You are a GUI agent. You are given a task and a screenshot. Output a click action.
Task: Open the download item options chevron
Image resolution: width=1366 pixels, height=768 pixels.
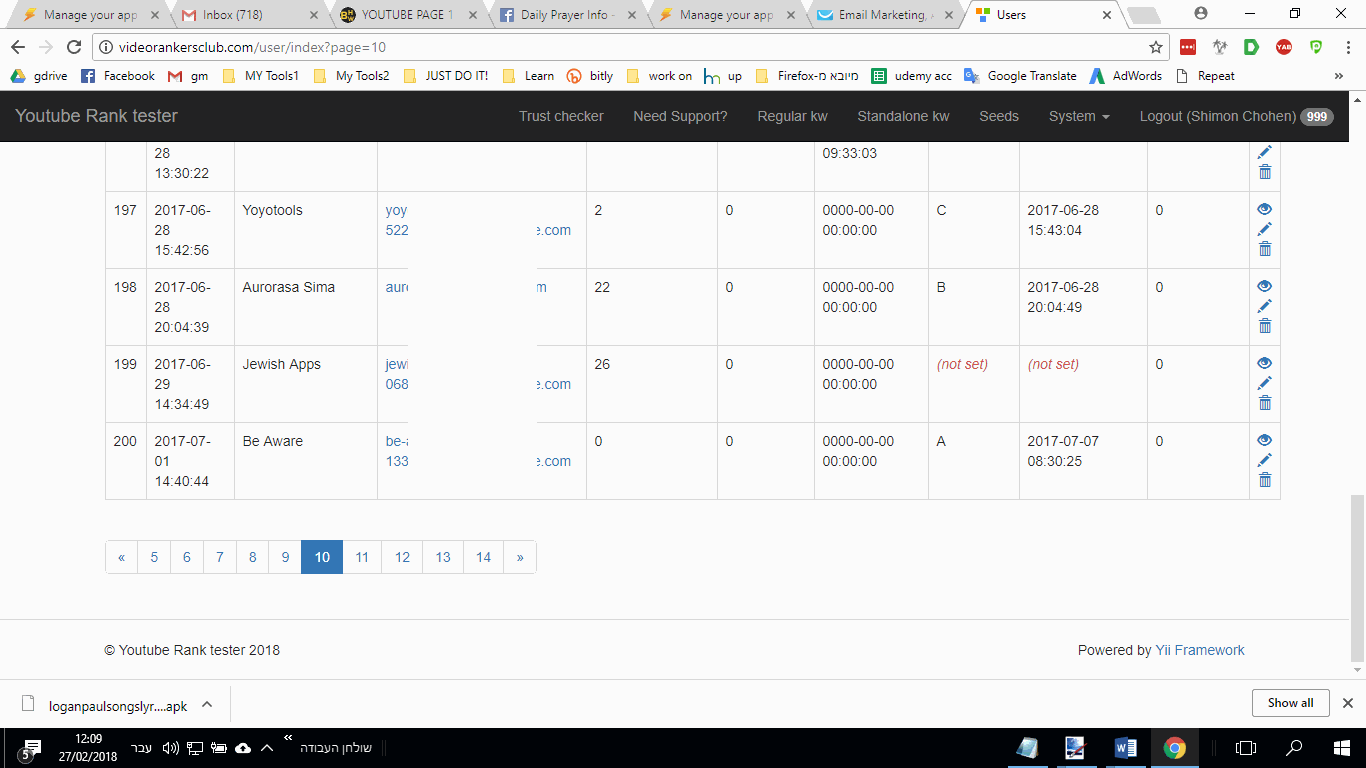pyautogui.click(x=207, y=704)
